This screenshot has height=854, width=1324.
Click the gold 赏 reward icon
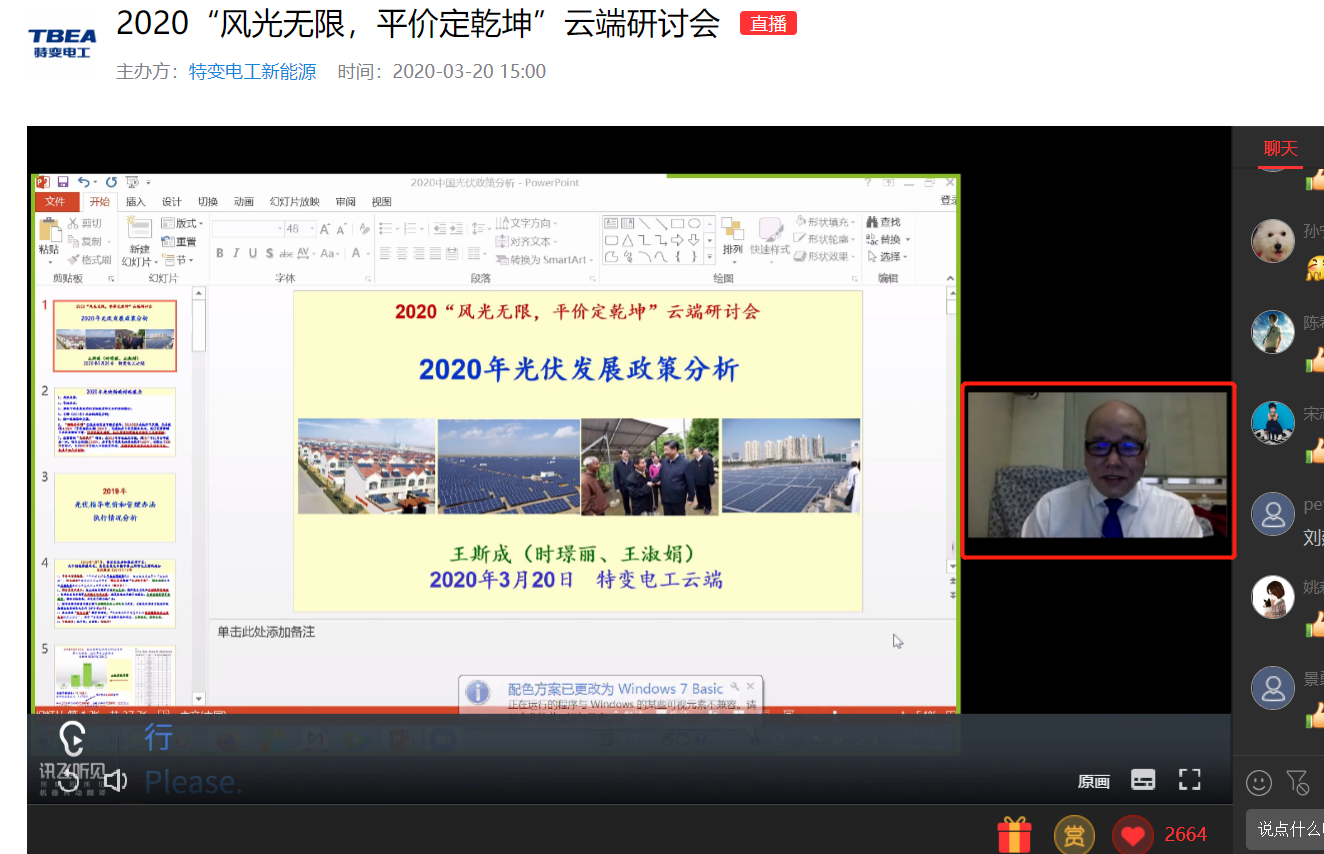(1073, 834)
